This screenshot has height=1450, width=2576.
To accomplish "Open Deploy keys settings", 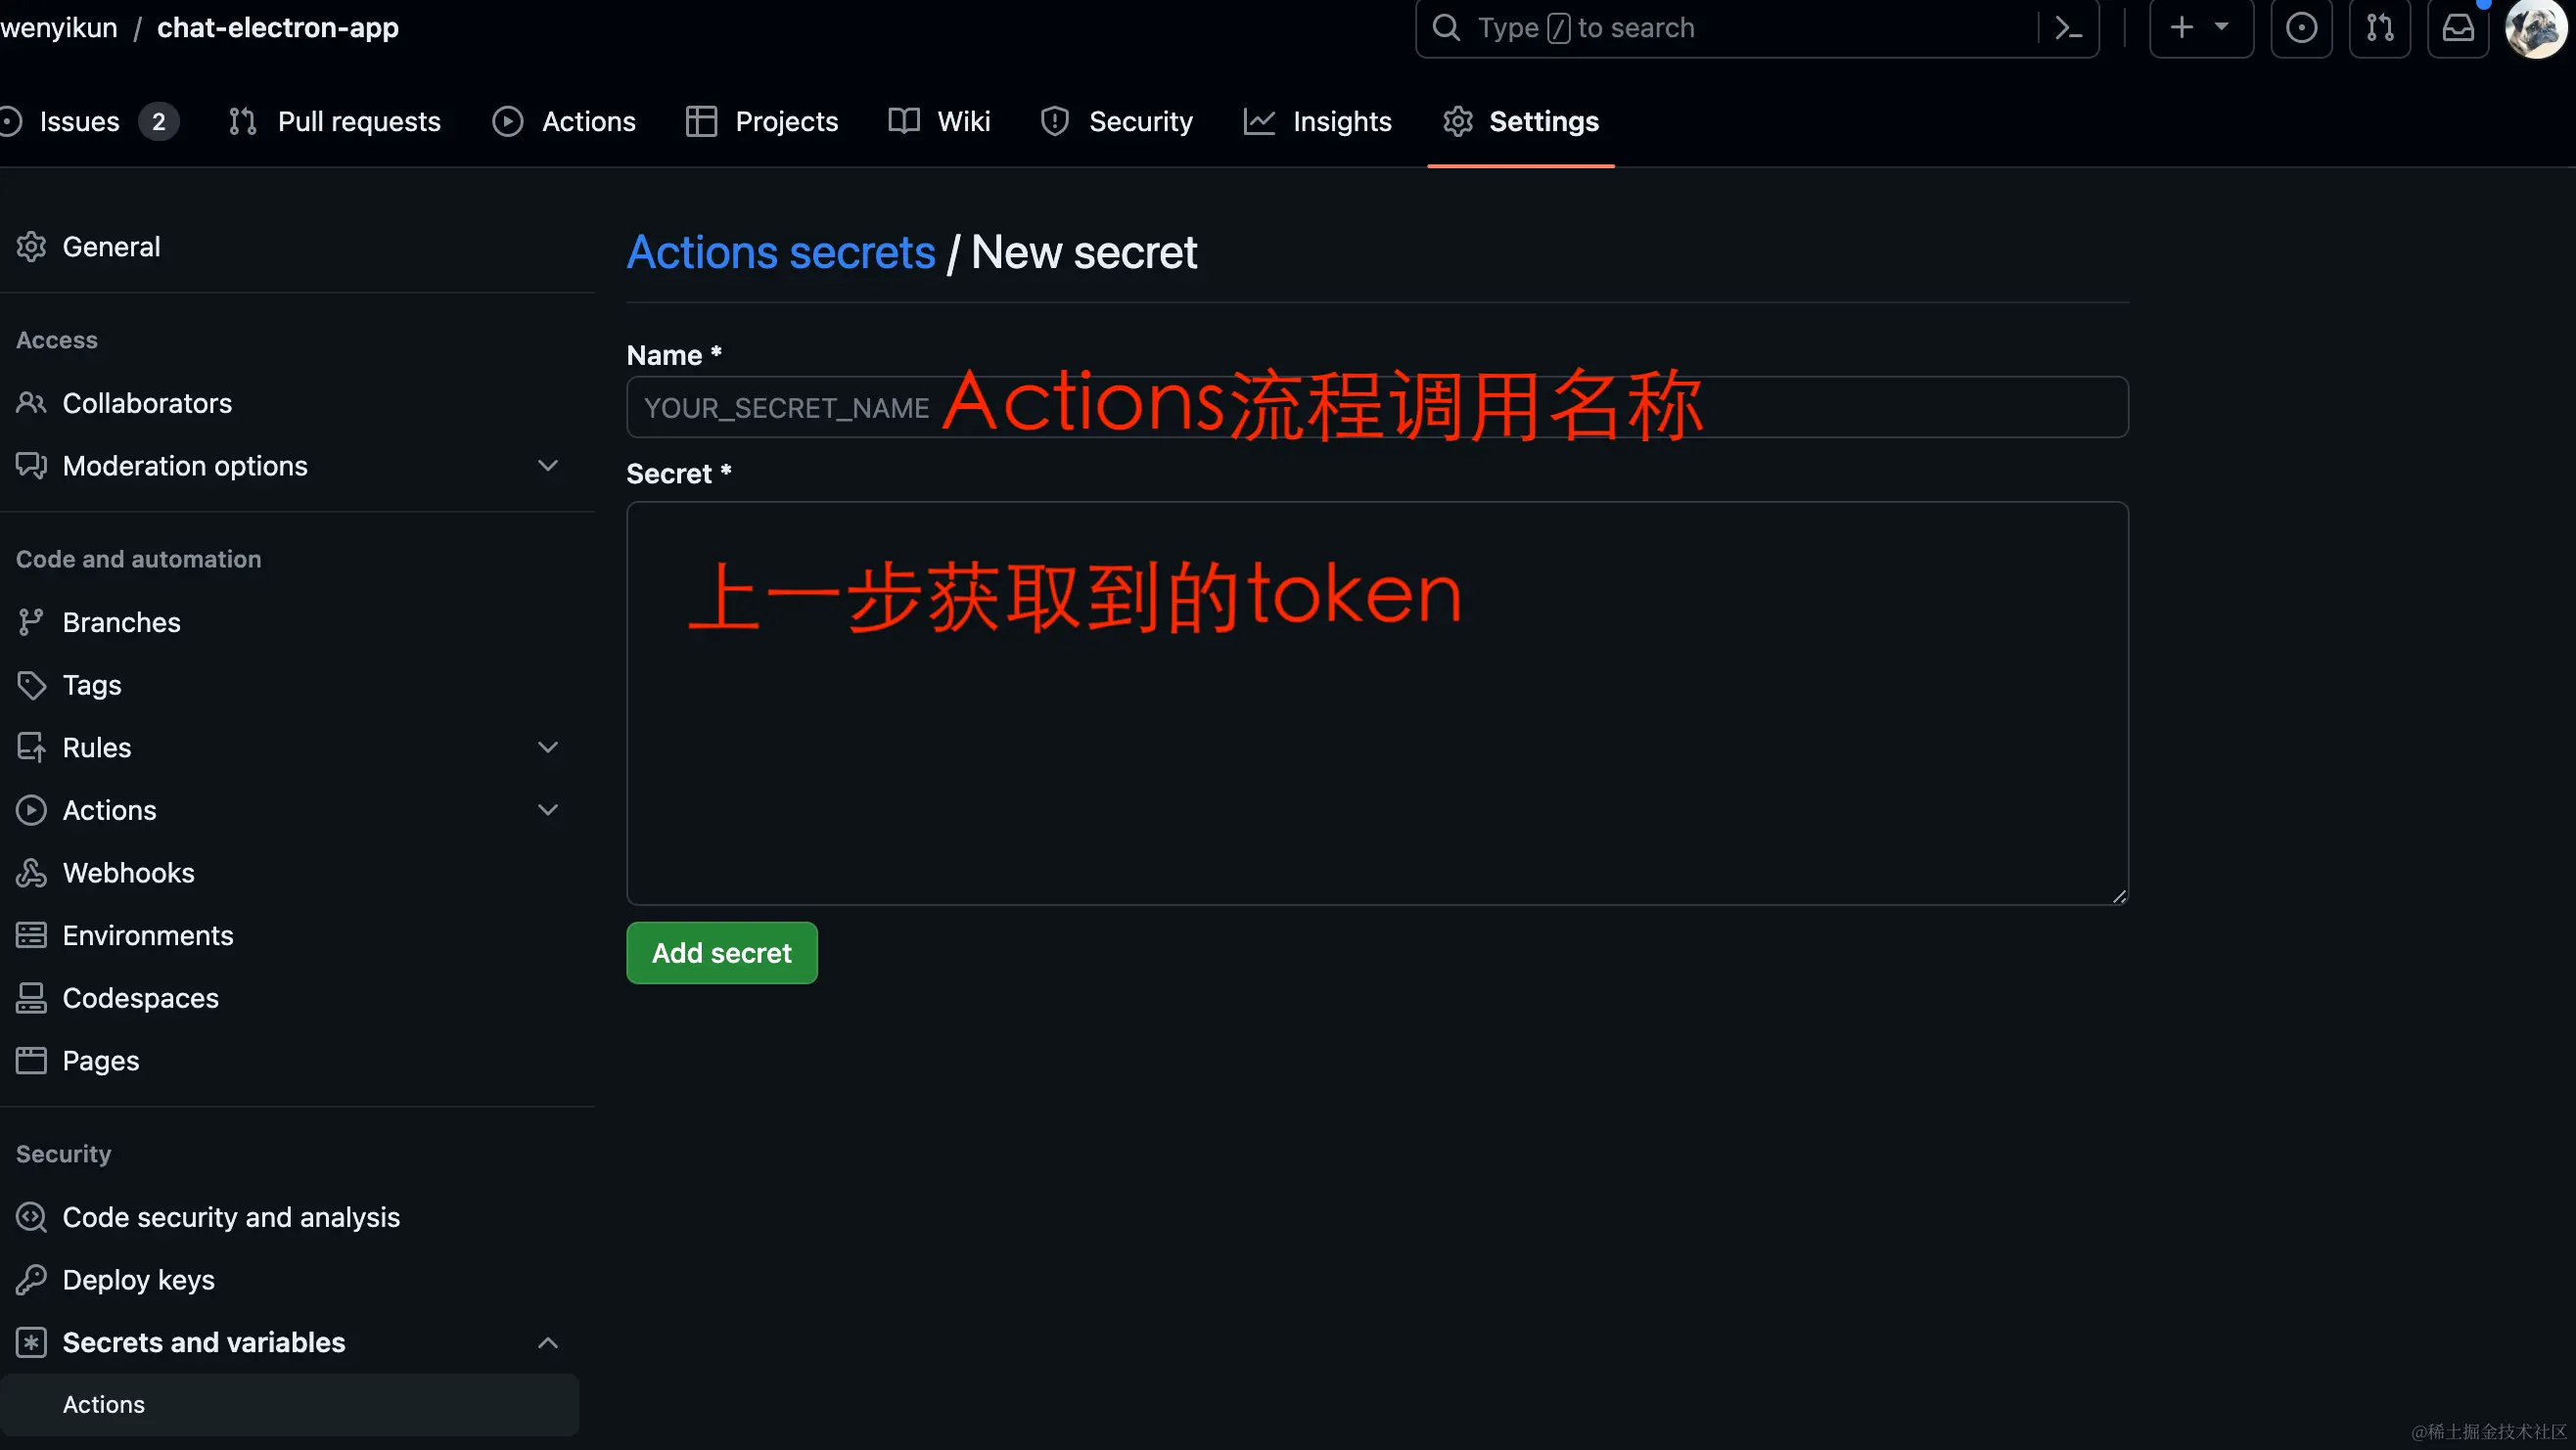I will 138,1280.
